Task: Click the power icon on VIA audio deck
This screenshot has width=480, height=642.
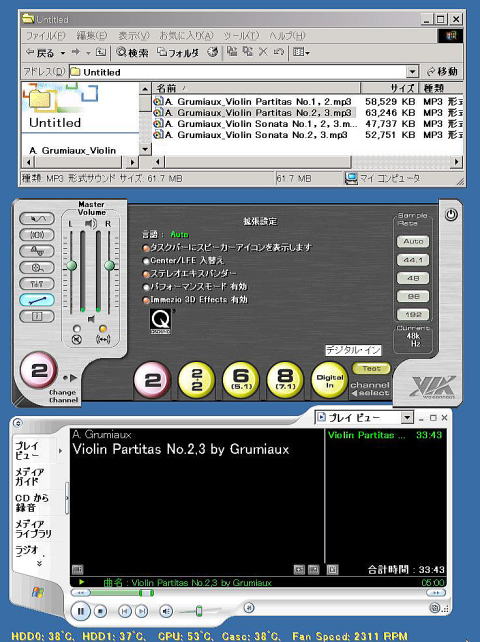Action: pos(451,215)
